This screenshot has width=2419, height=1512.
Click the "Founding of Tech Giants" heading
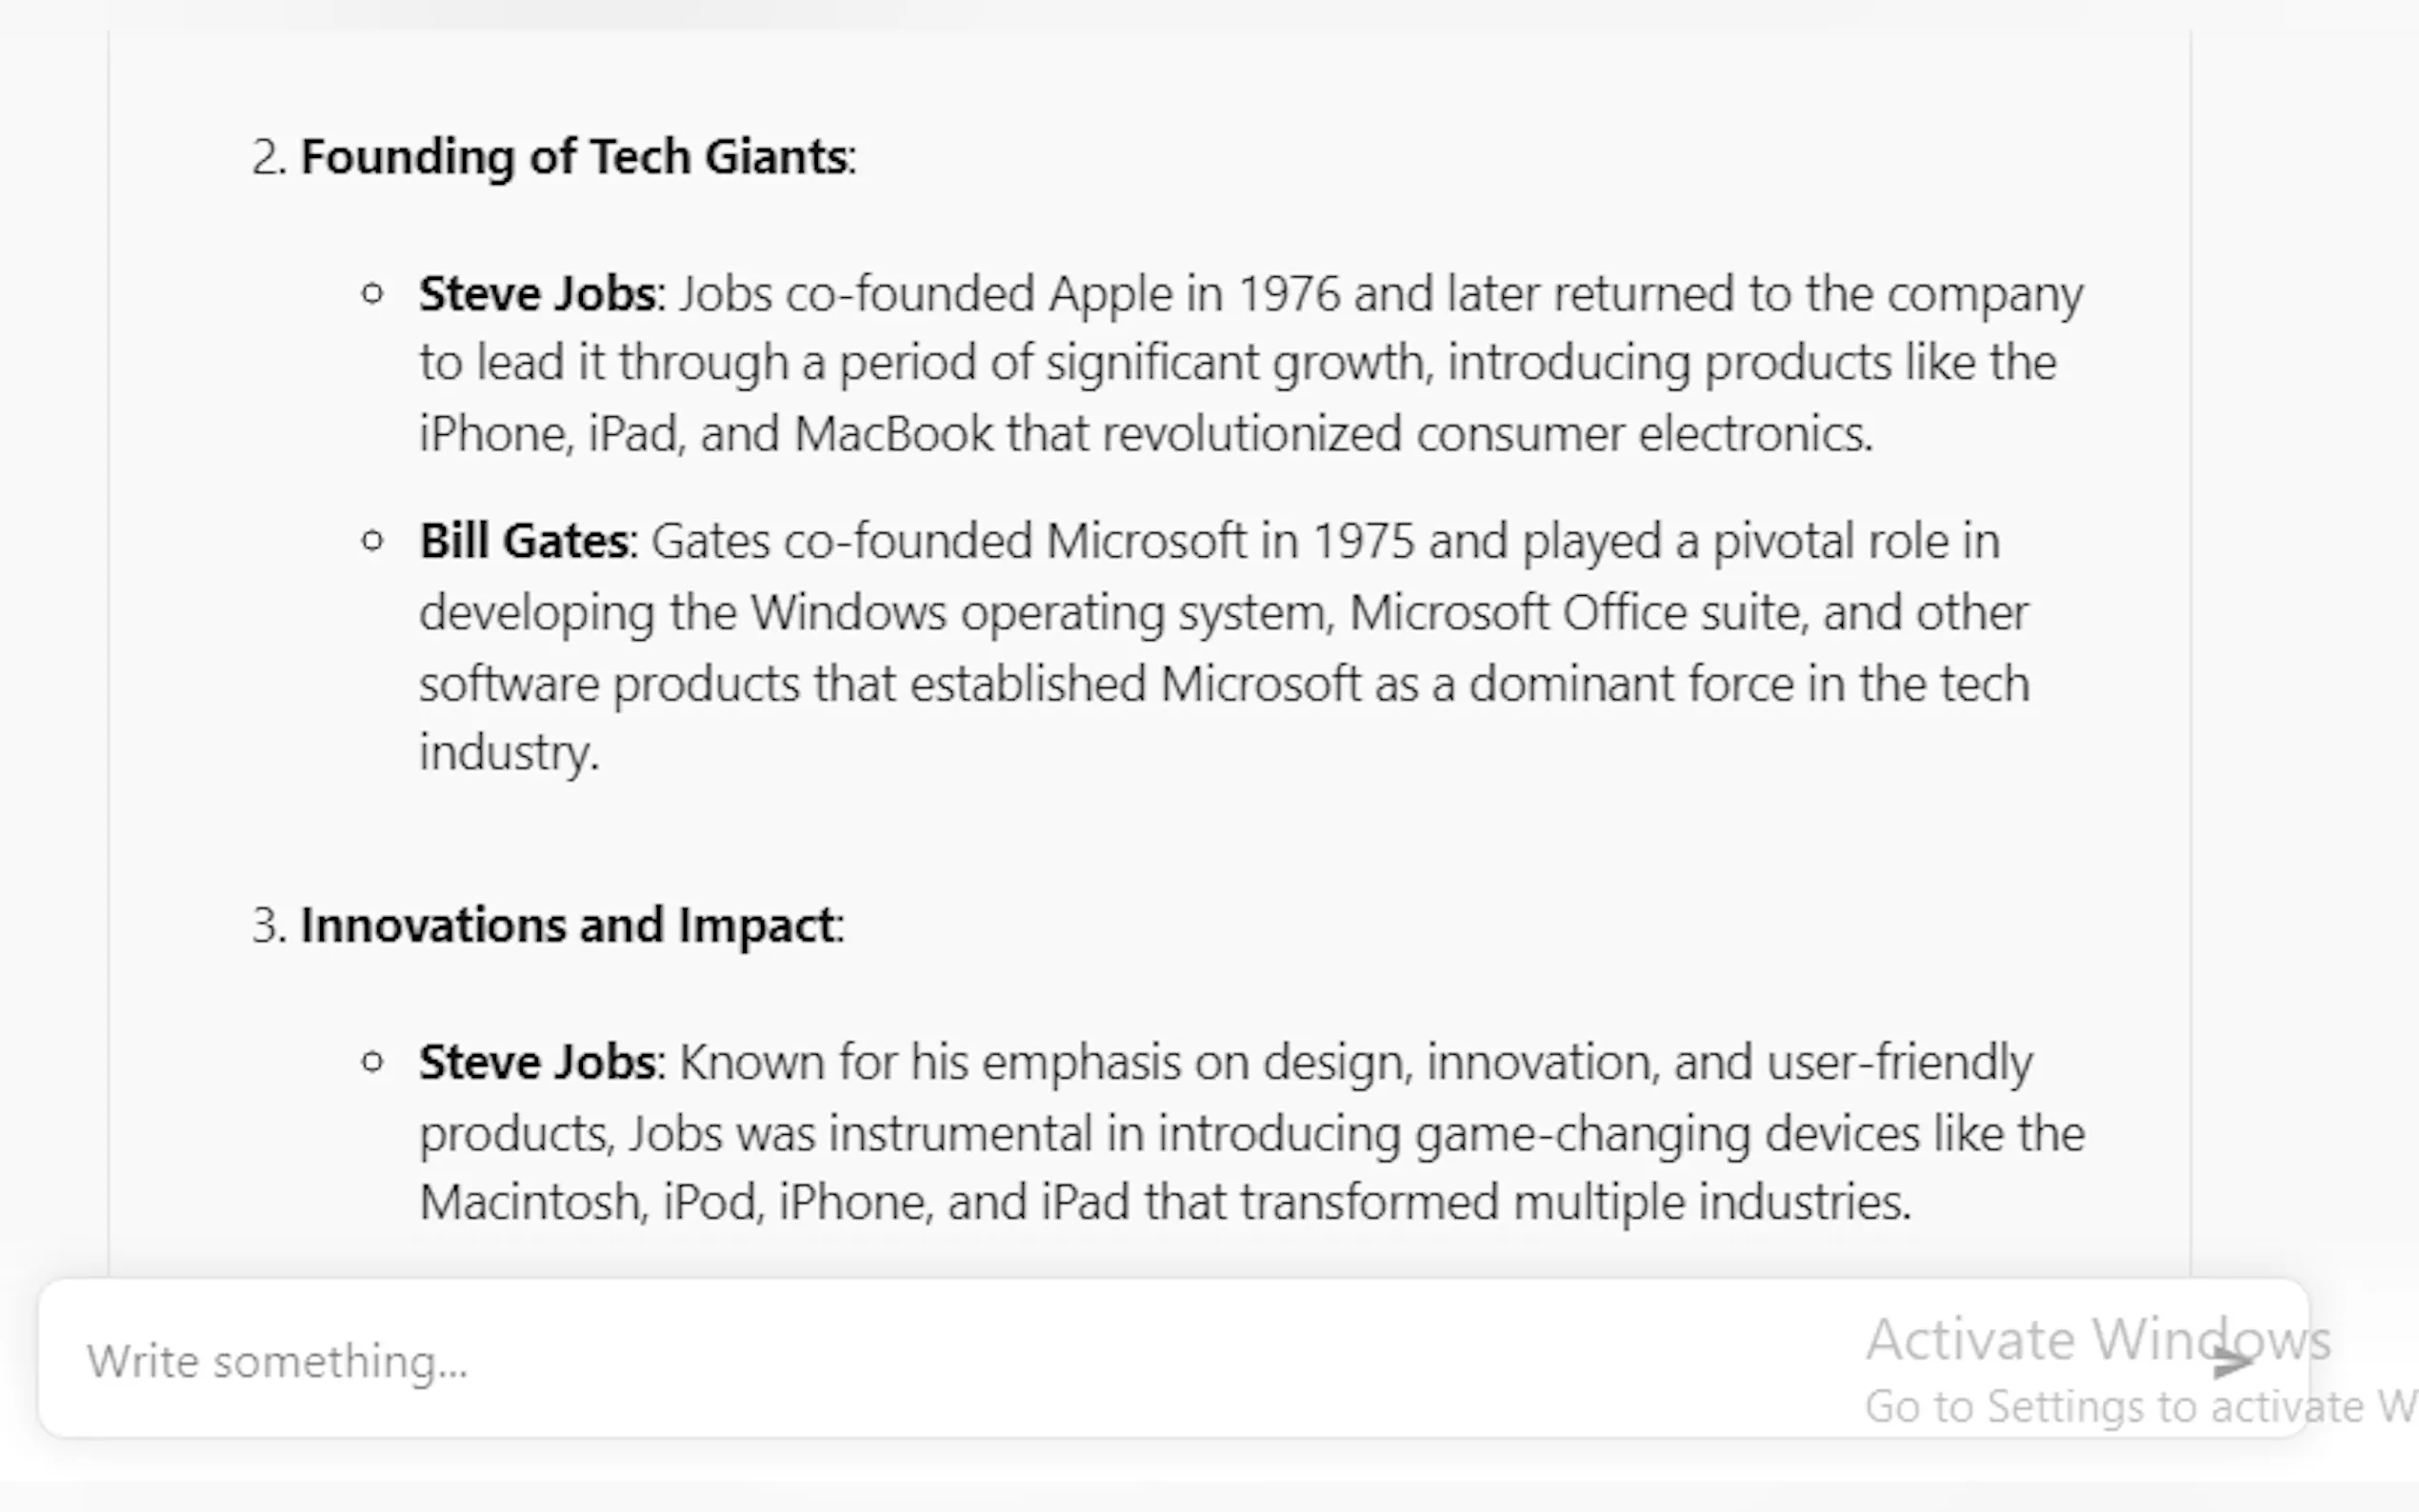coord(574,157)
